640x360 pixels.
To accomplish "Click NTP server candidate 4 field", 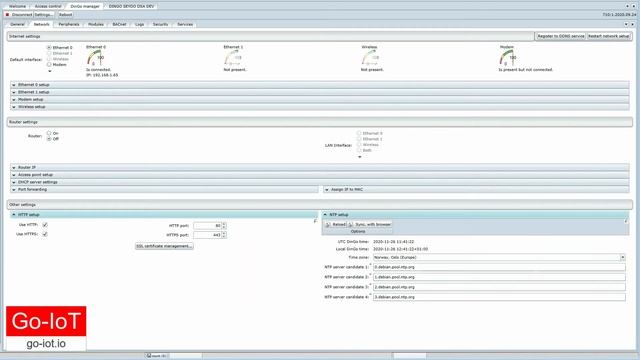I will coord(499,297).
